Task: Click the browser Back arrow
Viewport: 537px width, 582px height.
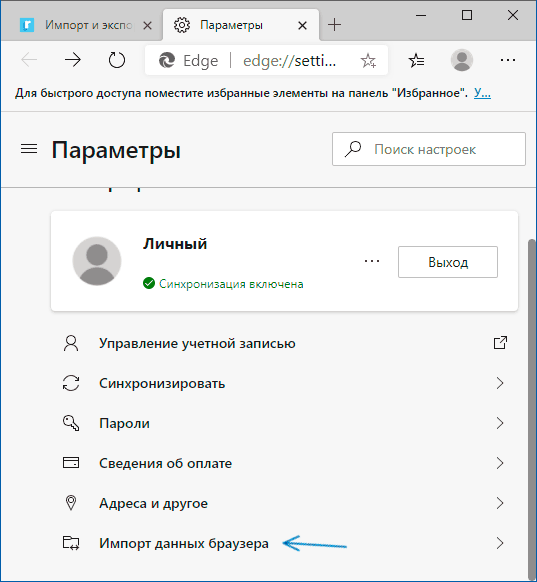Action: [x=29, y=60]
